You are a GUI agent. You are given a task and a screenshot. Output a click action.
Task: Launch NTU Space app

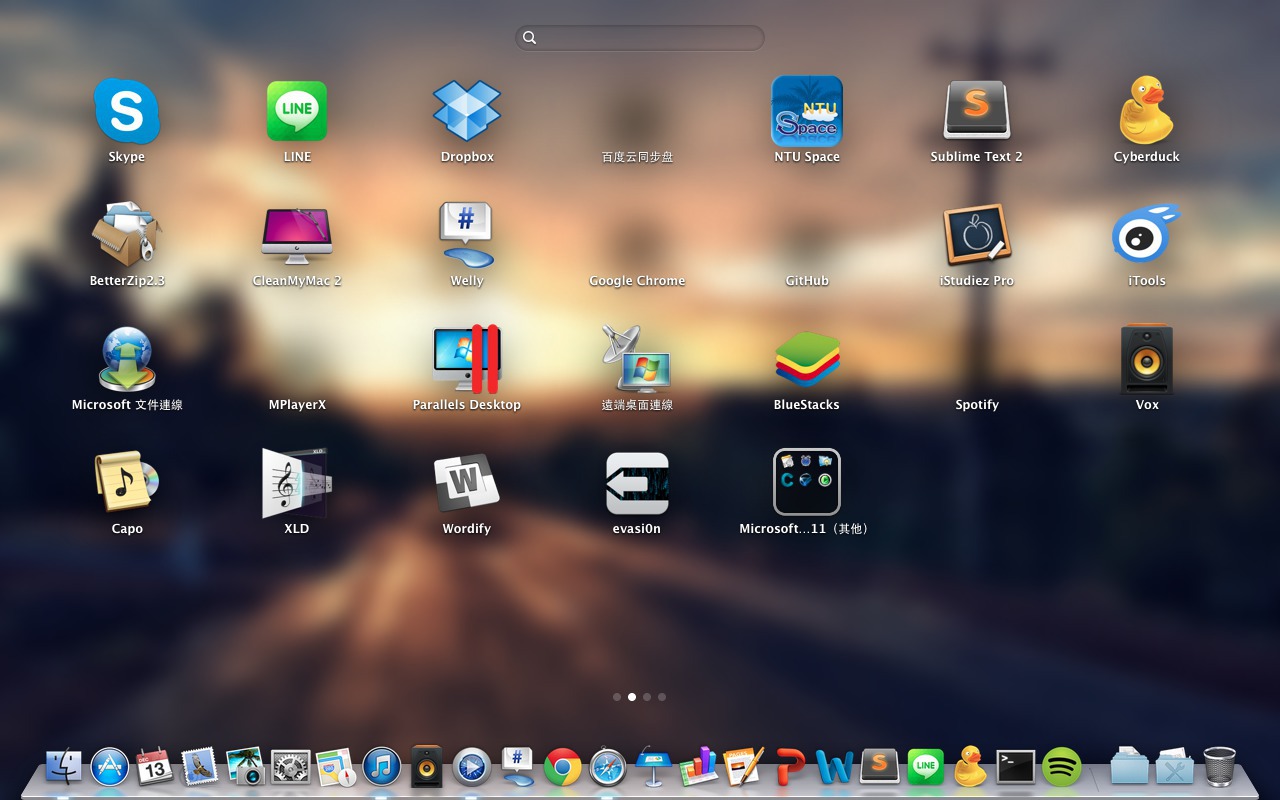(x=807, y=111)
